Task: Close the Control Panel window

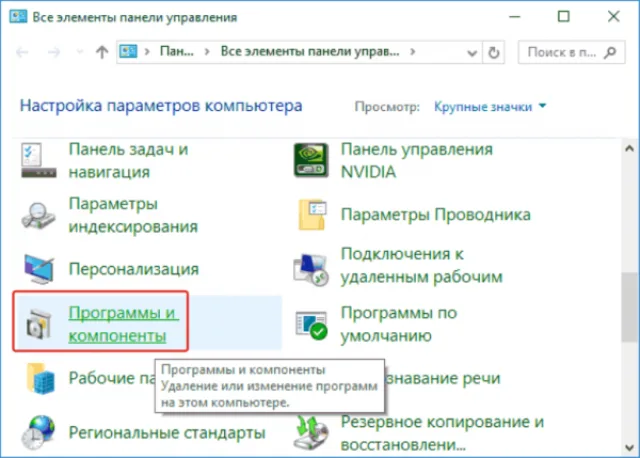Action: pos(613,17)
